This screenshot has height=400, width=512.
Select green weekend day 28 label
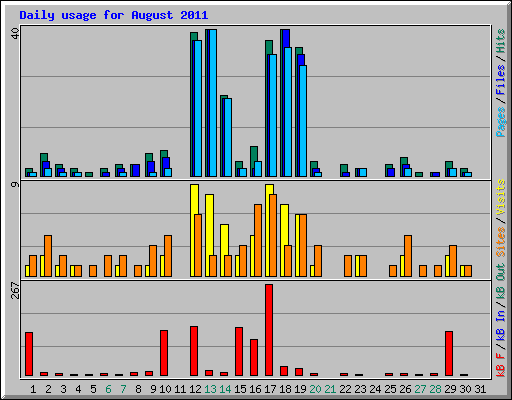tap(435, 389)
